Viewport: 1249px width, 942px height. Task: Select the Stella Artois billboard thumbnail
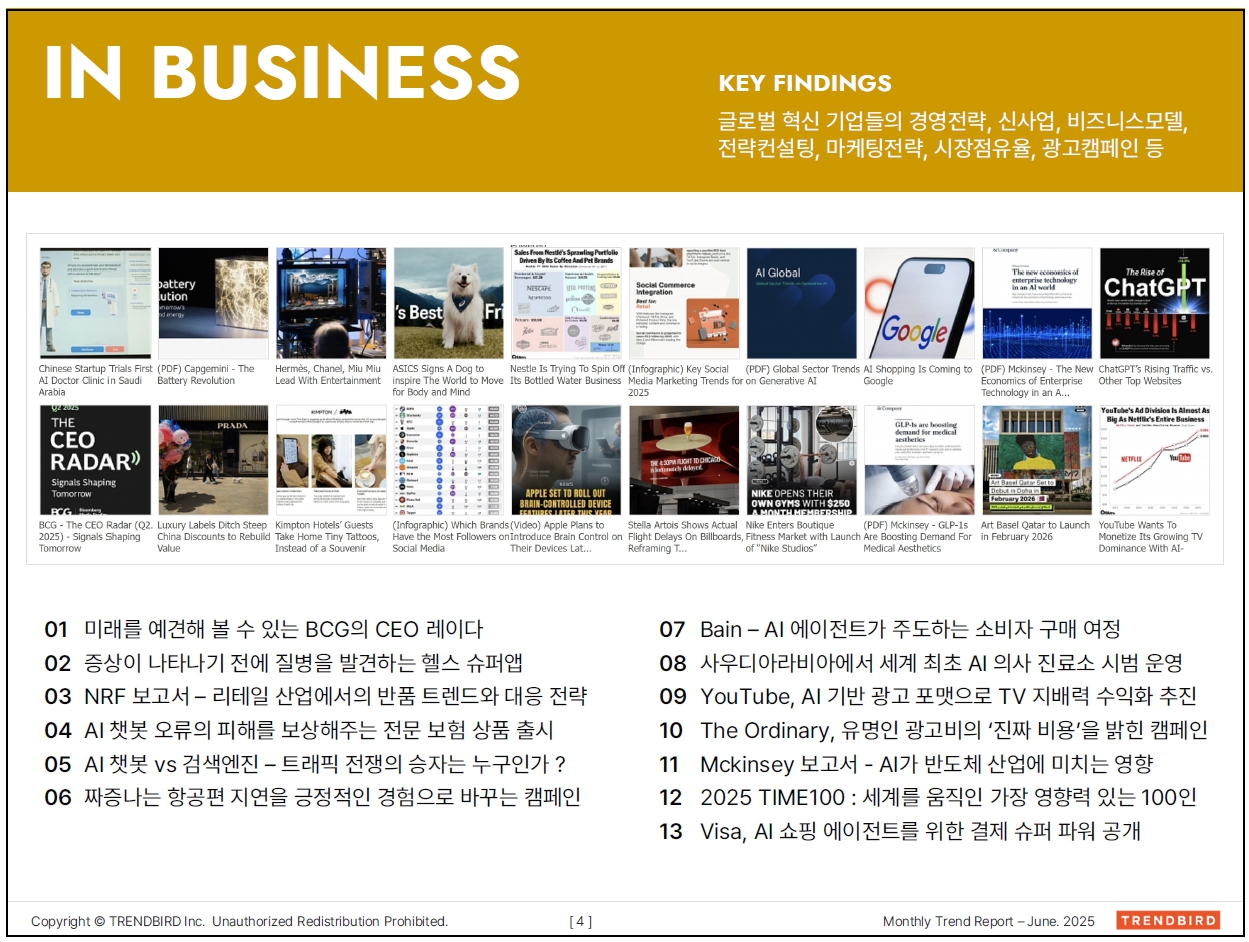[684, 460]
